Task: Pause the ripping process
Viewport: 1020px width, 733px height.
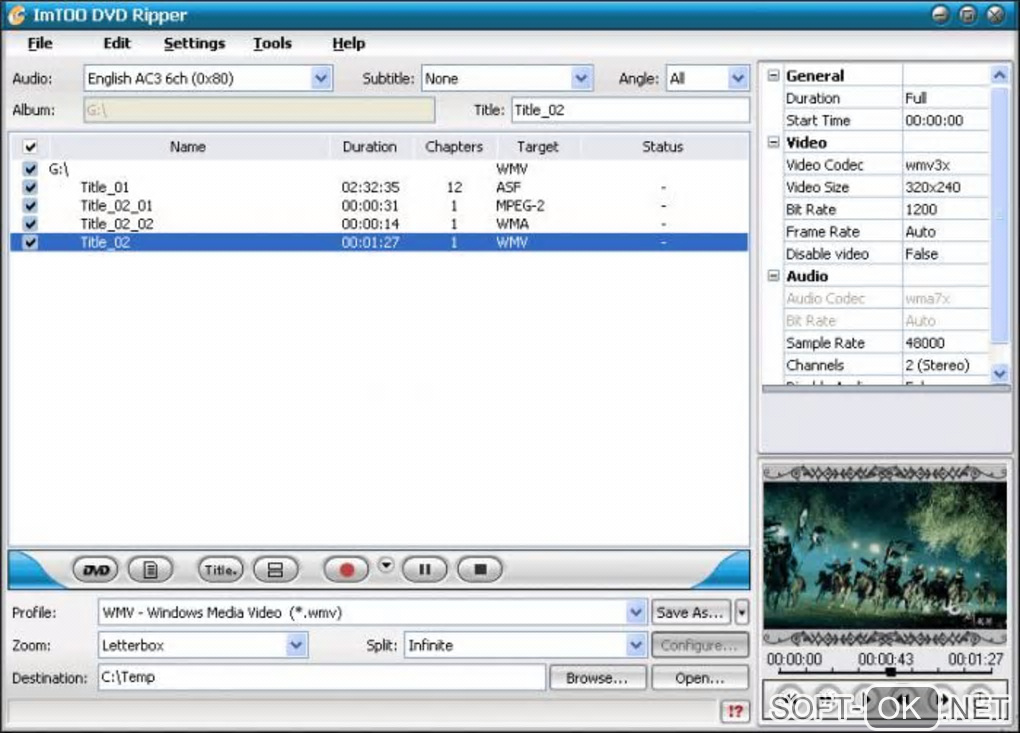Action: [x=424, y=570]
